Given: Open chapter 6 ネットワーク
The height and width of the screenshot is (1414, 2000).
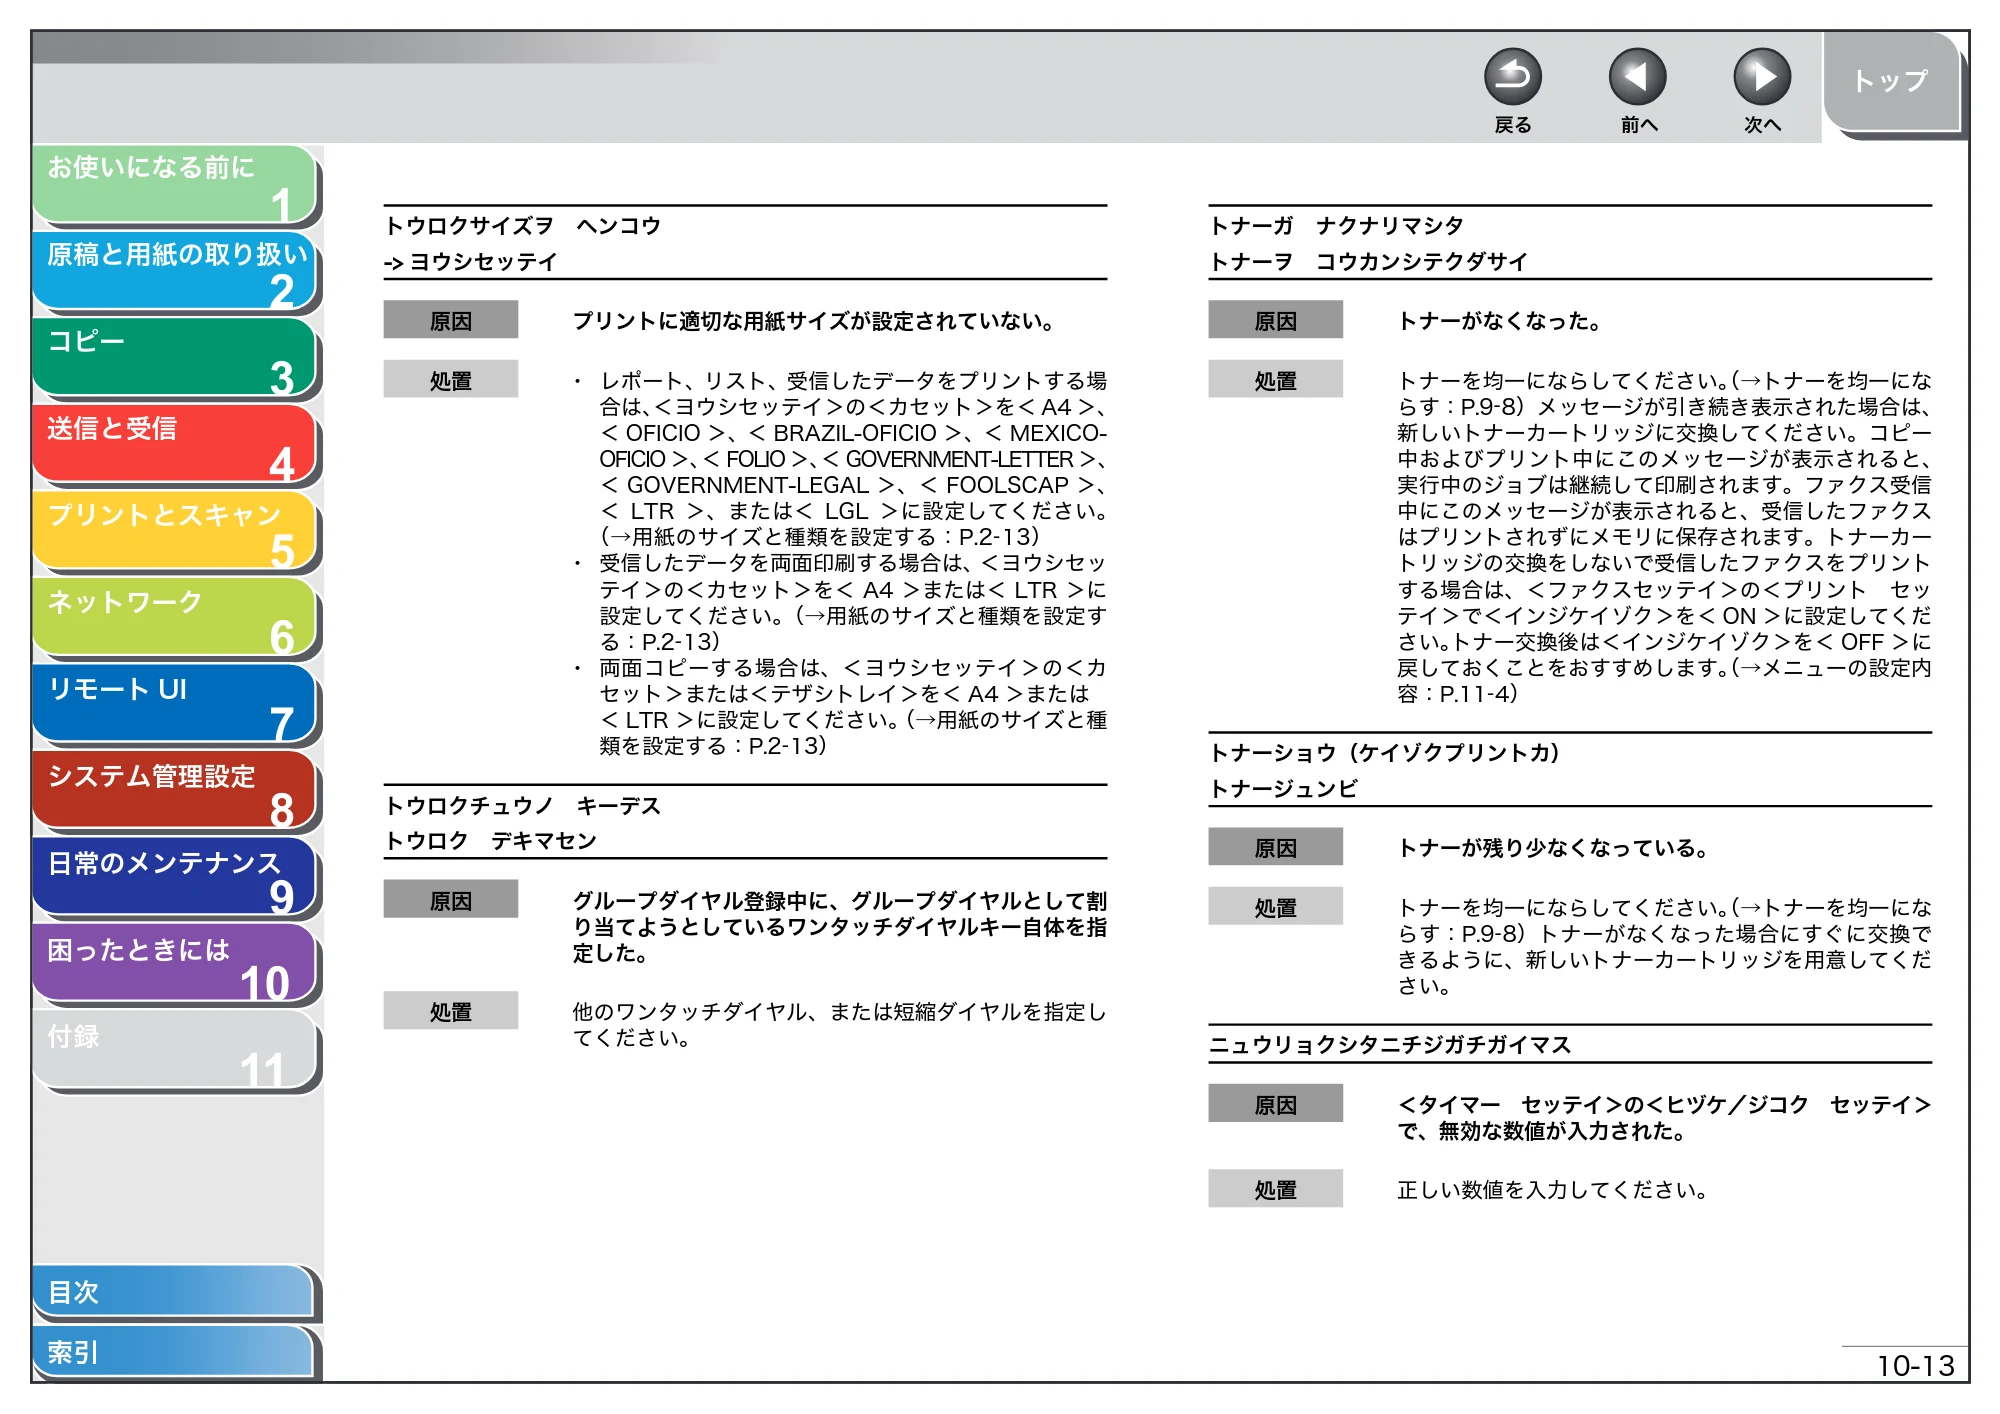Looking at the screenshot, I should pos(174,618).
